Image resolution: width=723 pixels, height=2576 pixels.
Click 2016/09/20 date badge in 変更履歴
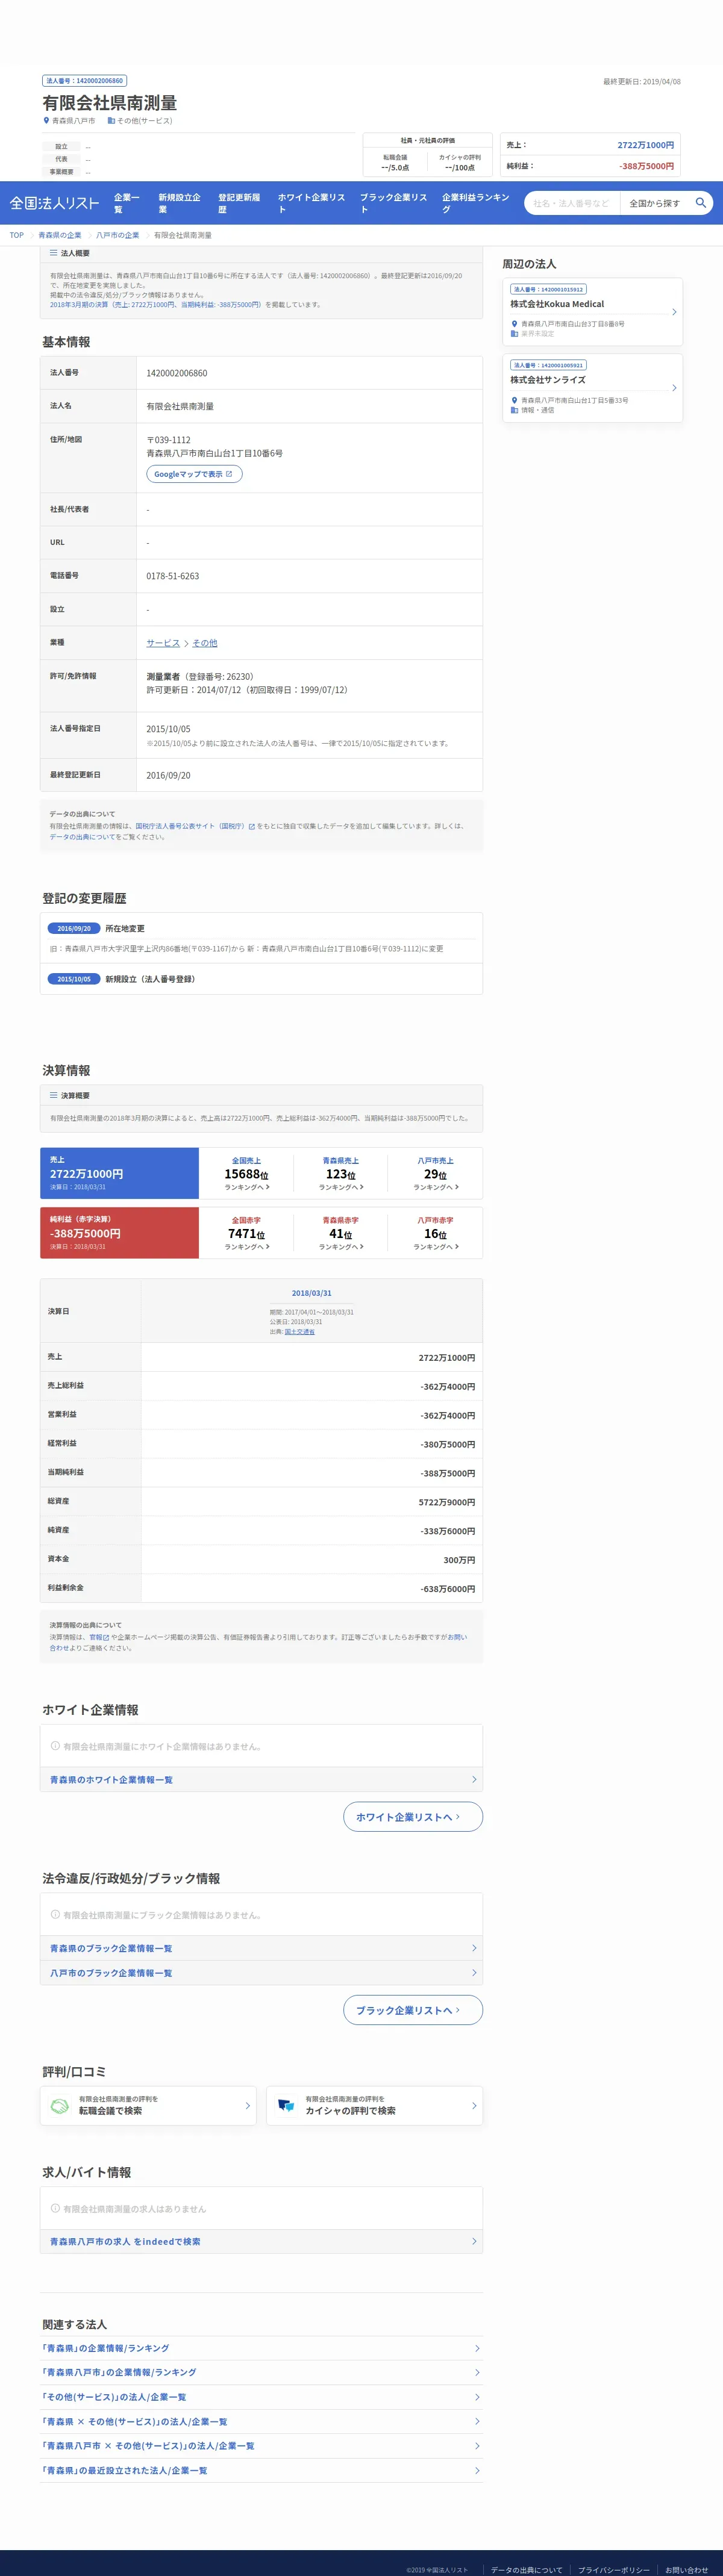[74, 928]
